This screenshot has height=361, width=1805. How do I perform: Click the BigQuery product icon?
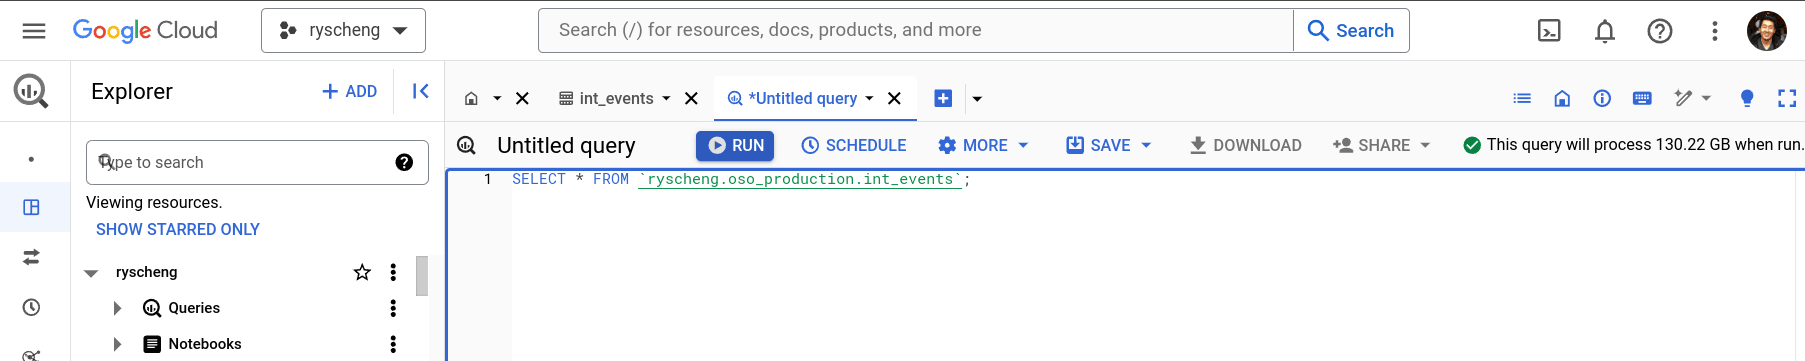click(31, 91)
